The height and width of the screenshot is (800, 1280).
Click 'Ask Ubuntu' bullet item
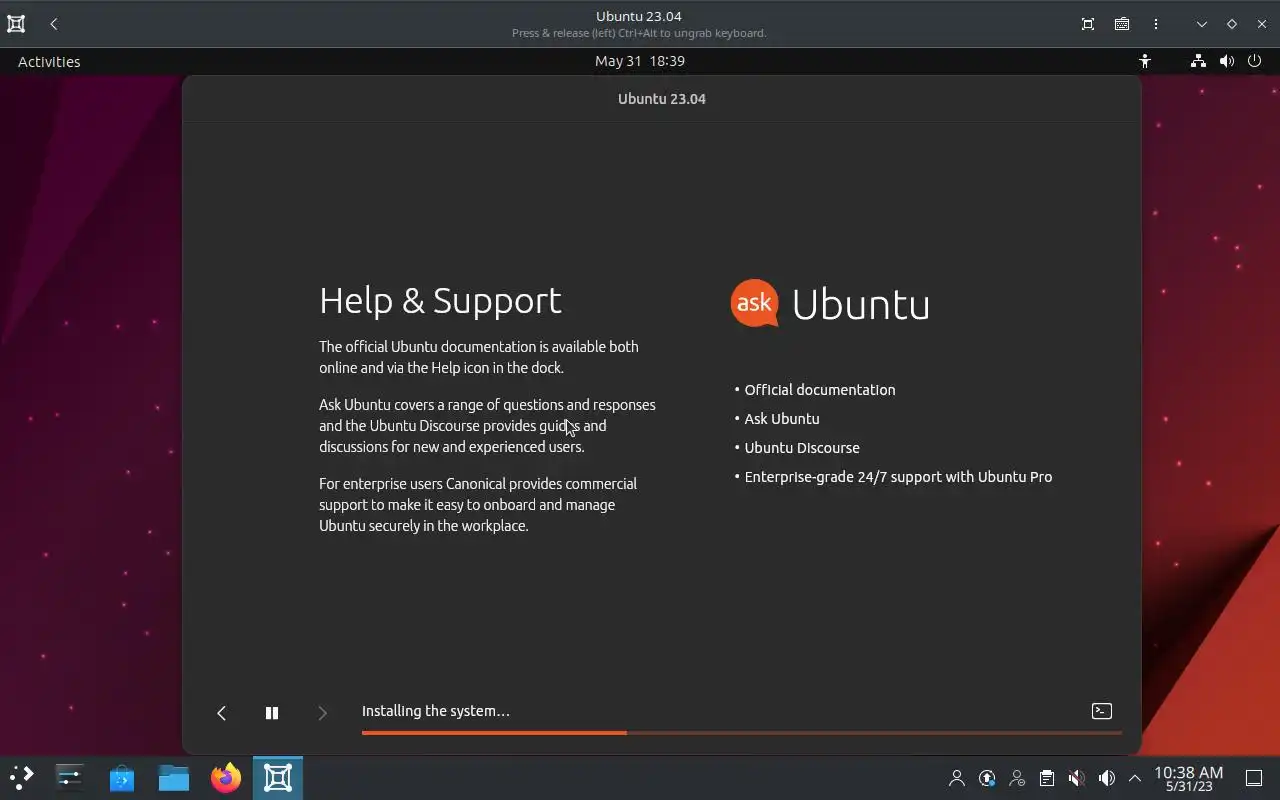coord(782,419)
